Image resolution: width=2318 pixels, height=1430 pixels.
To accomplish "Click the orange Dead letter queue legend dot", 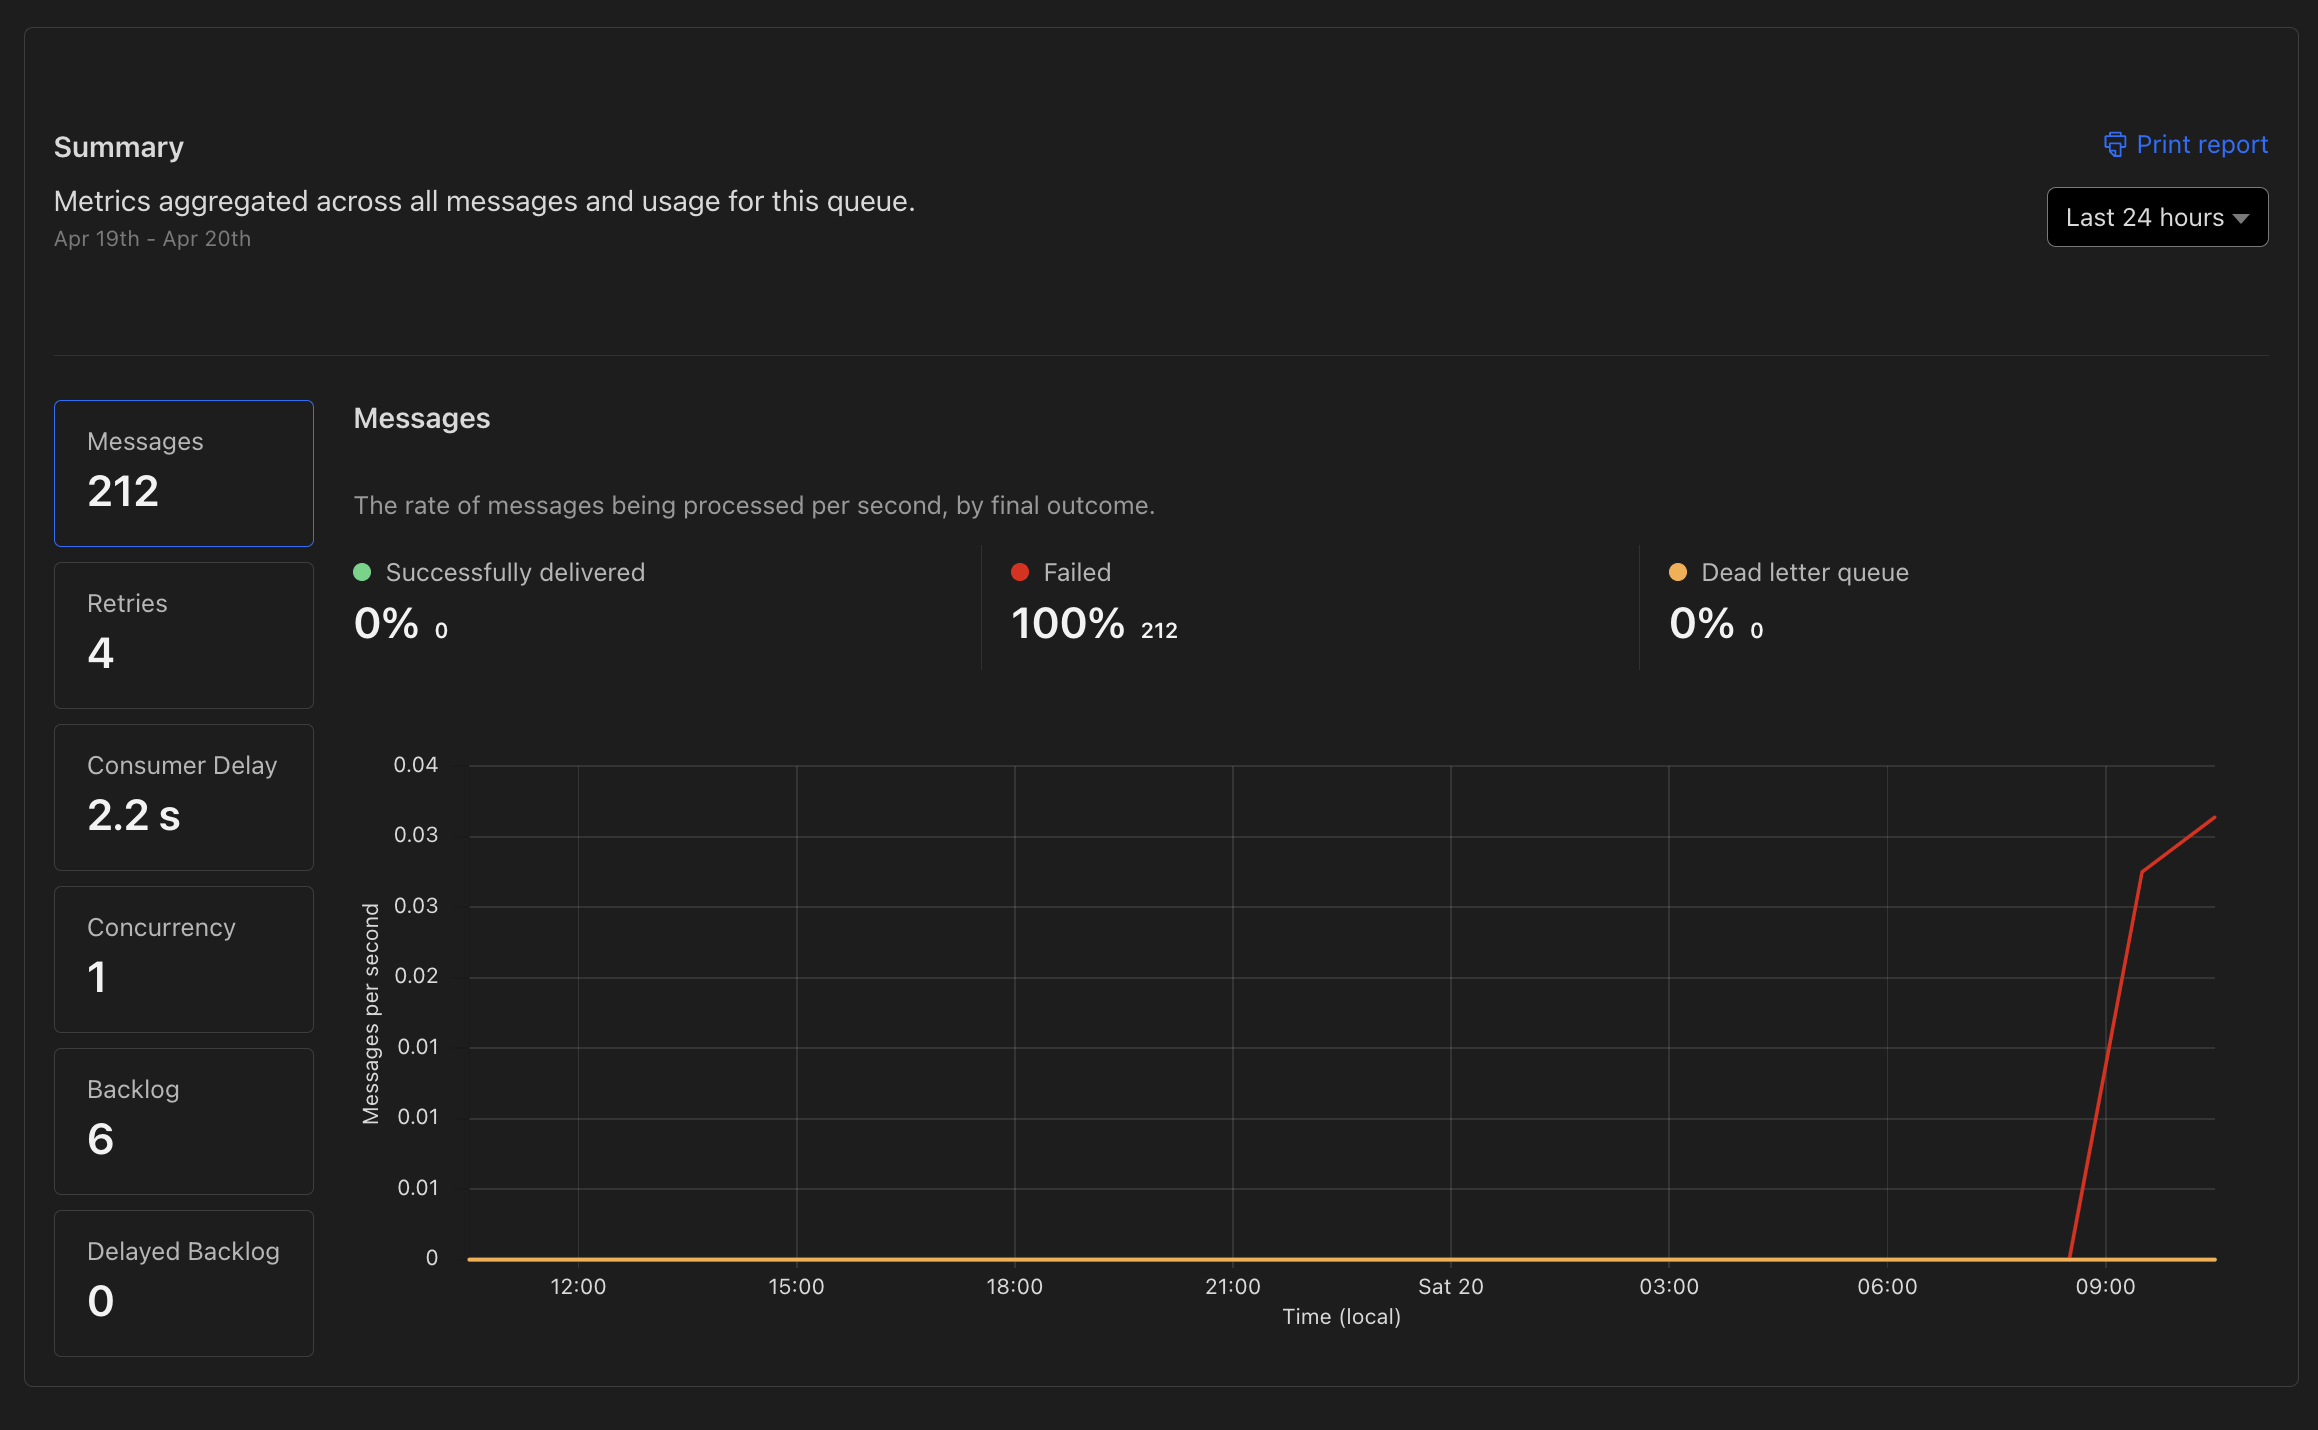I will pyautogui.click(x=1677, y=572).
